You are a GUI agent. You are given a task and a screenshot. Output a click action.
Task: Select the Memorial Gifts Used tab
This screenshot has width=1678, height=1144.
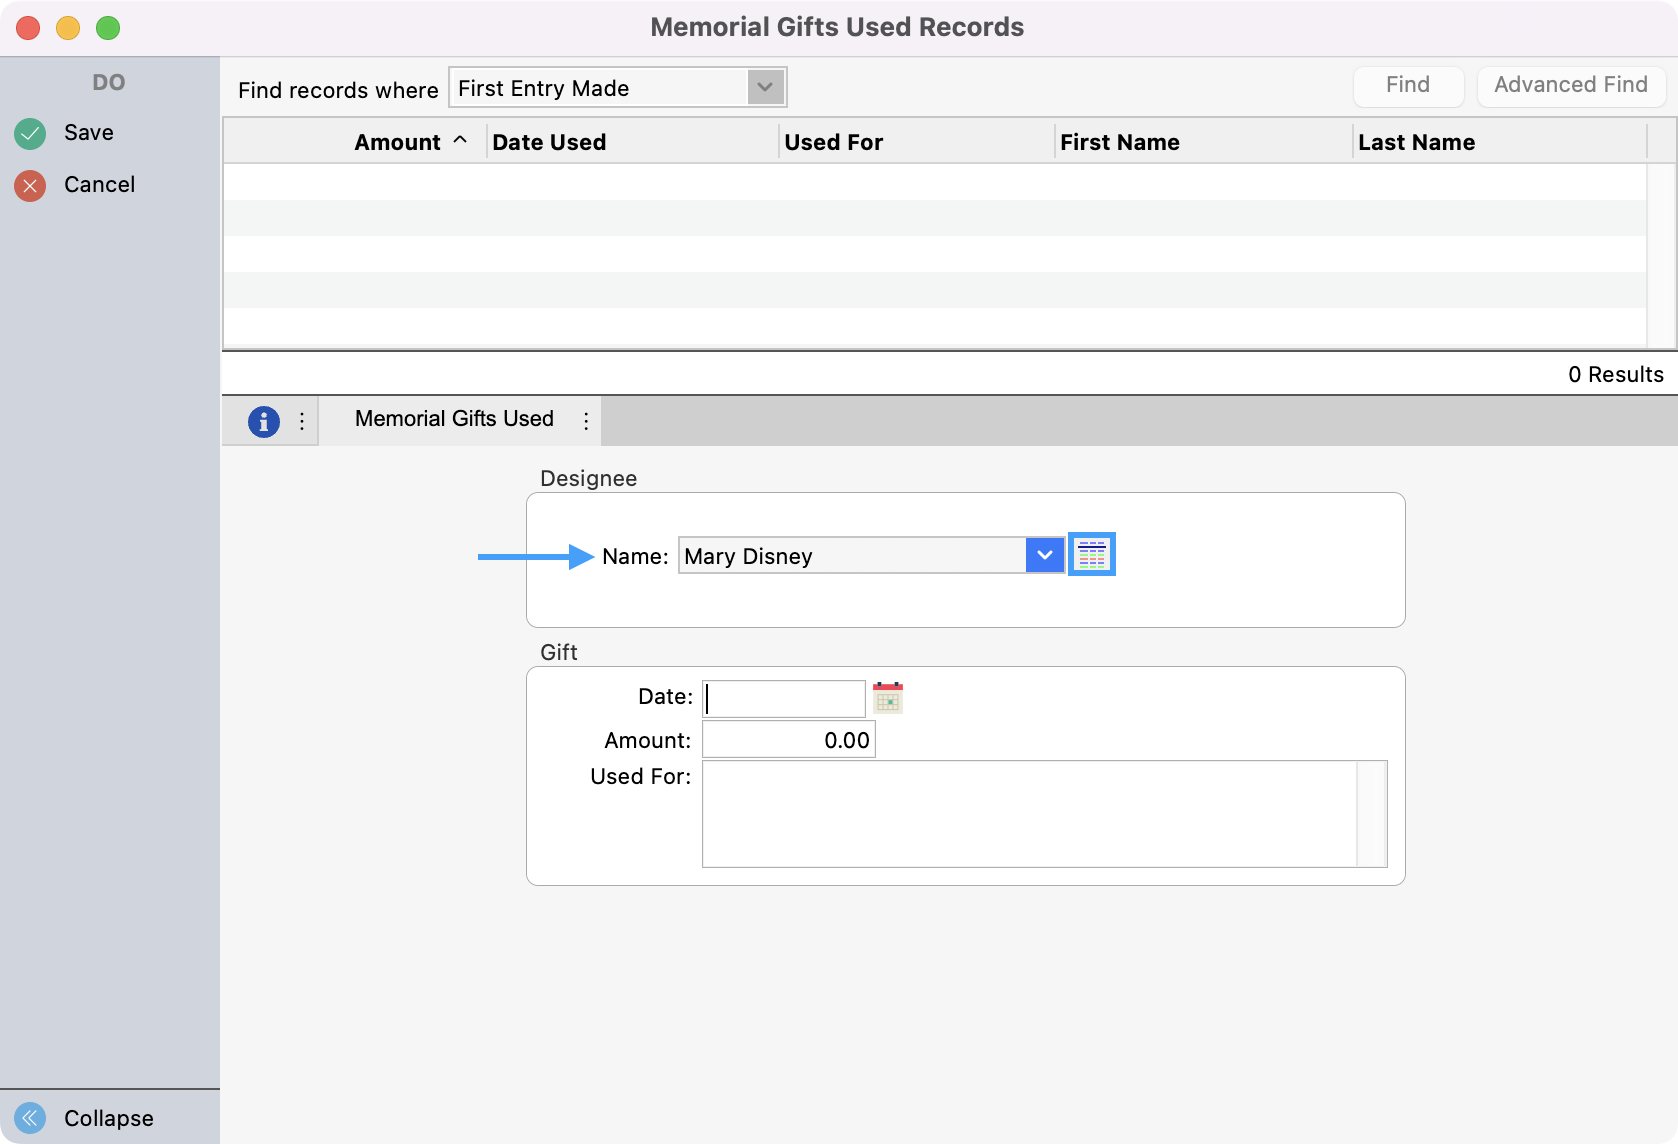pyautogui.click(x=454, y=419)
